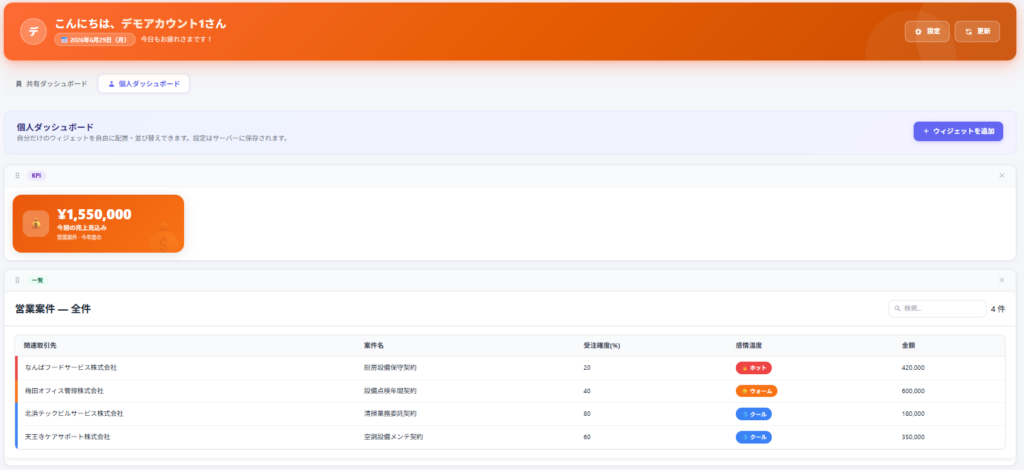Select 個人ダッシュボード tab

pos(144,84)
